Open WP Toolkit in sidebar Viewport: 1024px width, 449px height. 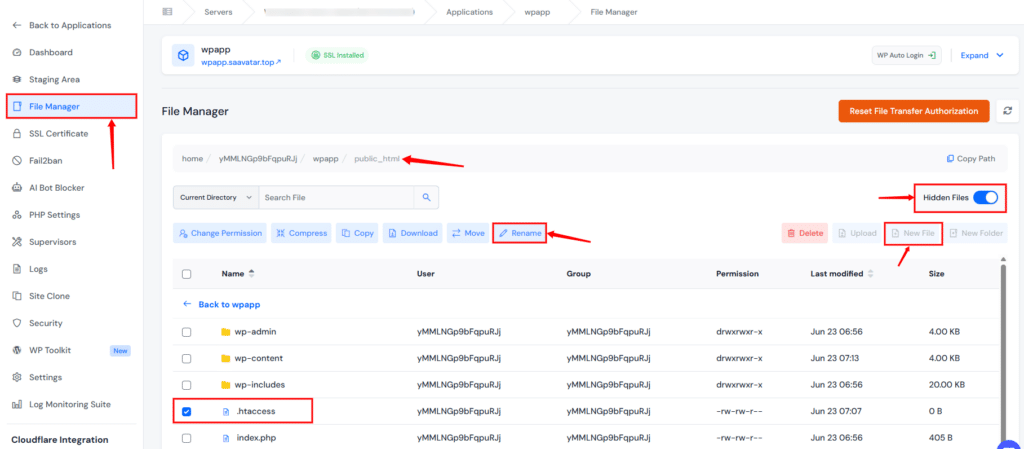click(x=41, y=350)
